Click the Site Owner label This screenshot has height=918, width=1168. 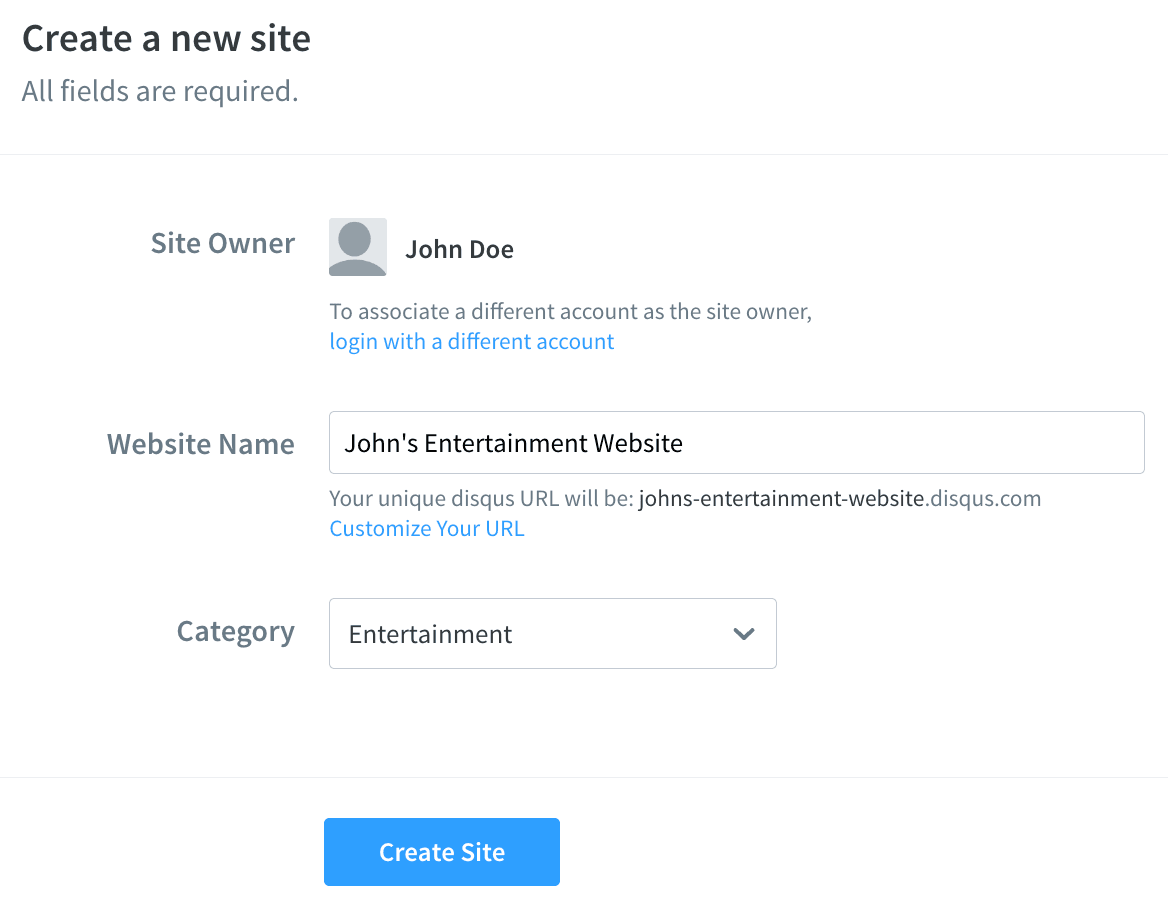222,244
